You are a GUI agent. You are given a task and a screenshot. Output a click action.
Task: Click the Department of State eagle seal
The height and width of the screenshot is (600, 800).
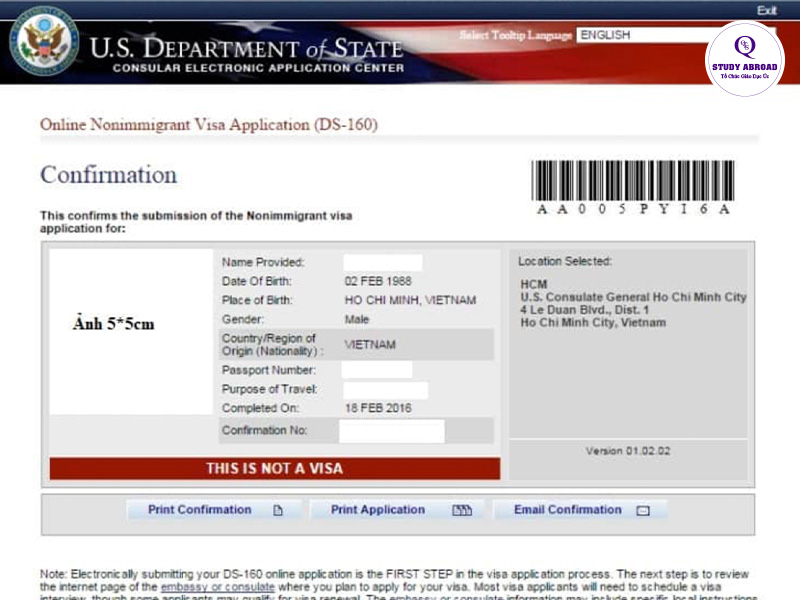tap(44, 41)
